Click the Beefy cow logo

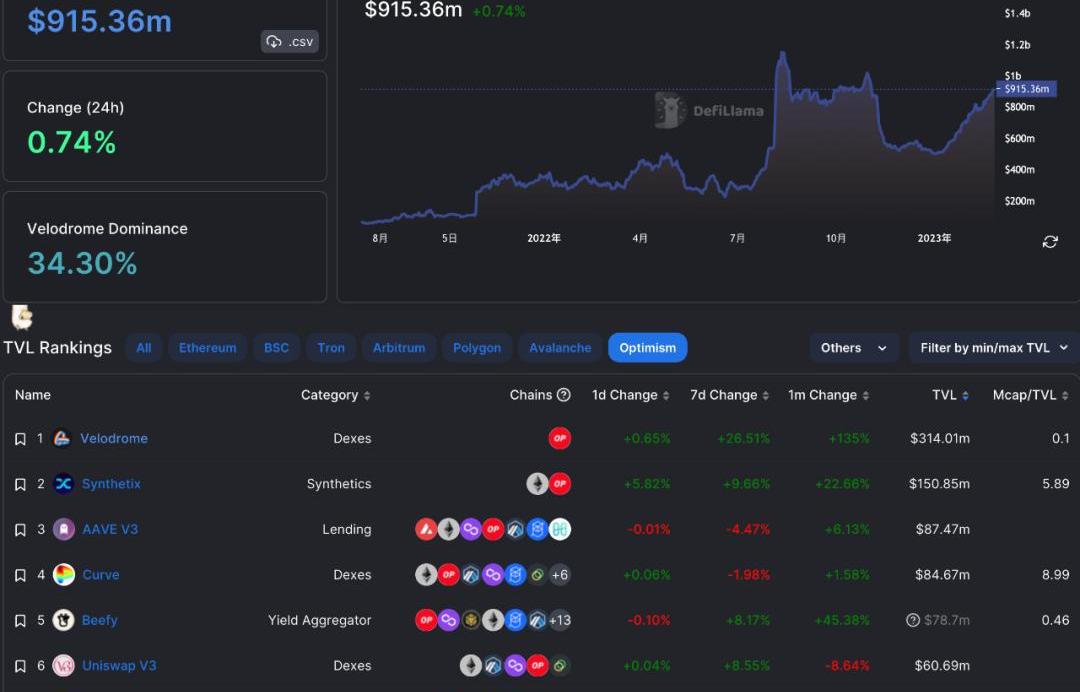pyautogui.click(x=63, y=620)
